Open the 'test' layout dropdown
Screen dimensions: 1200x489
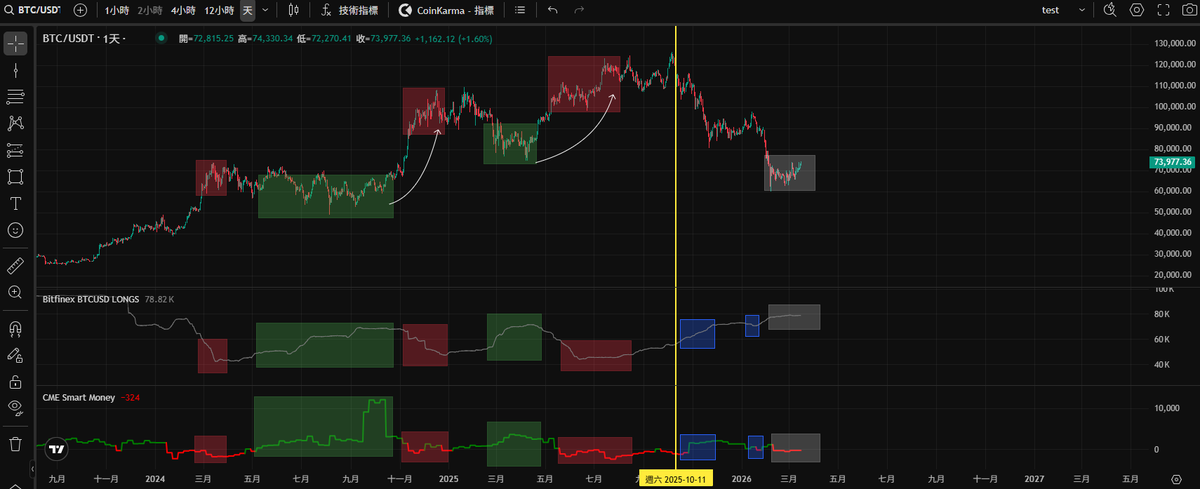pyautogui.click(x=1064, y=10)
